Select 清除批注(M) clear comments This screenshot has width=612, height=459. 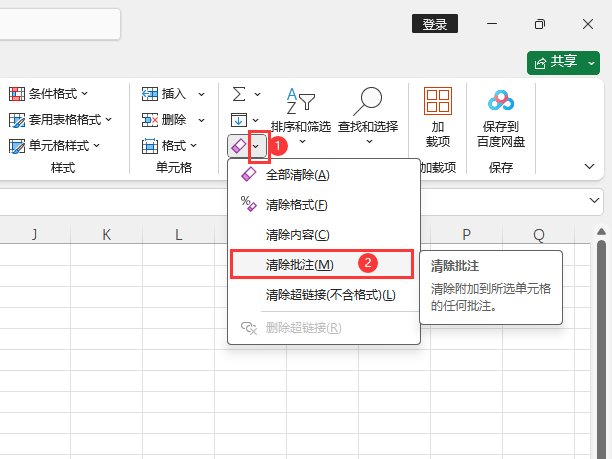(322, 265)
